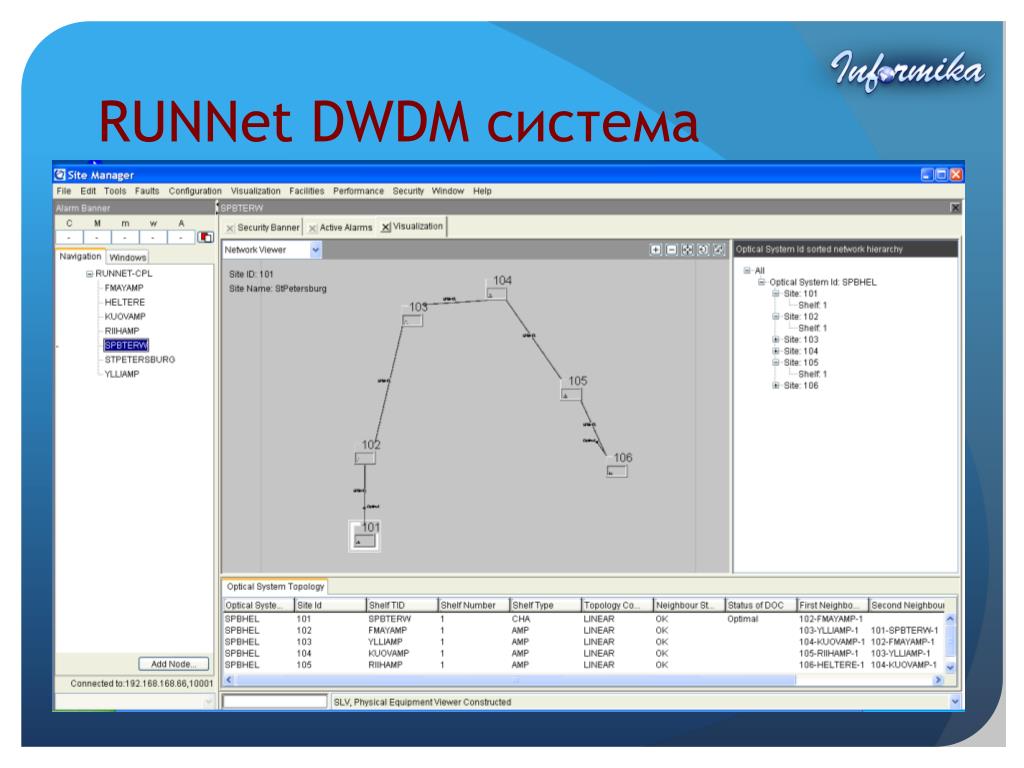Open the Security menu
The height and width of the screenshot is (768, 1024).
(408, 191)
